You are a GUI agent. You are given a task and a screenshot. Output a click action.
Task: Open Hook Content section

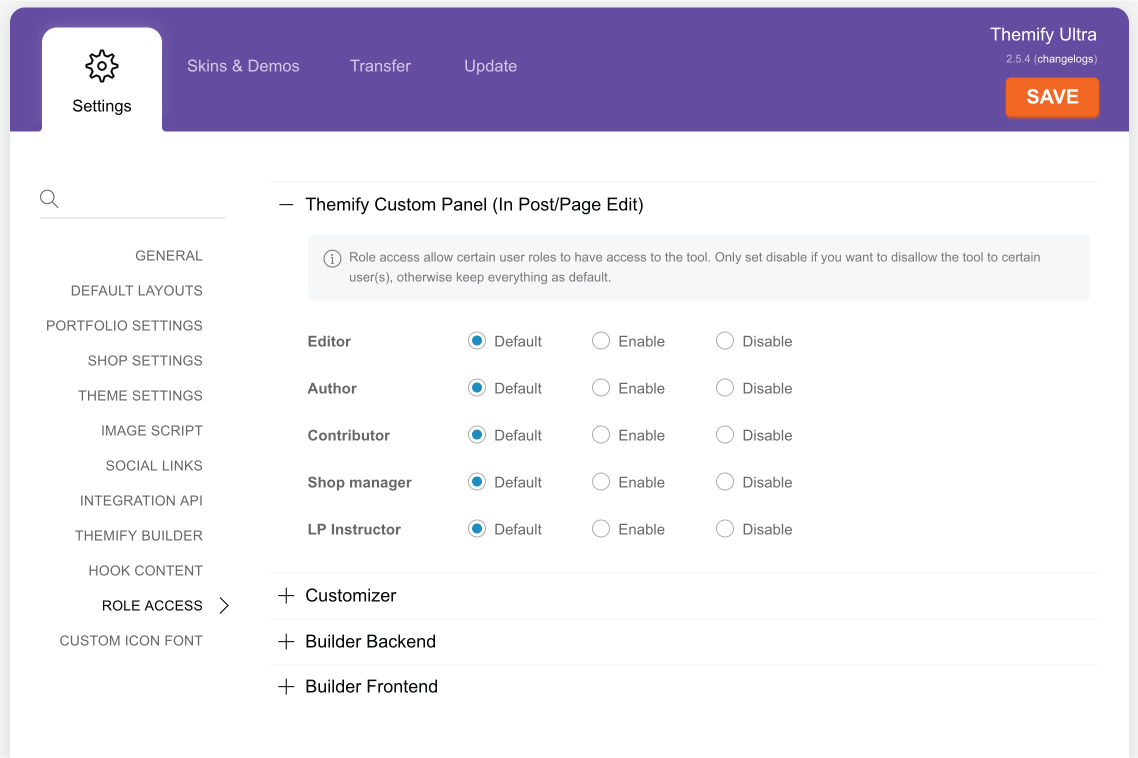(145, 571)
